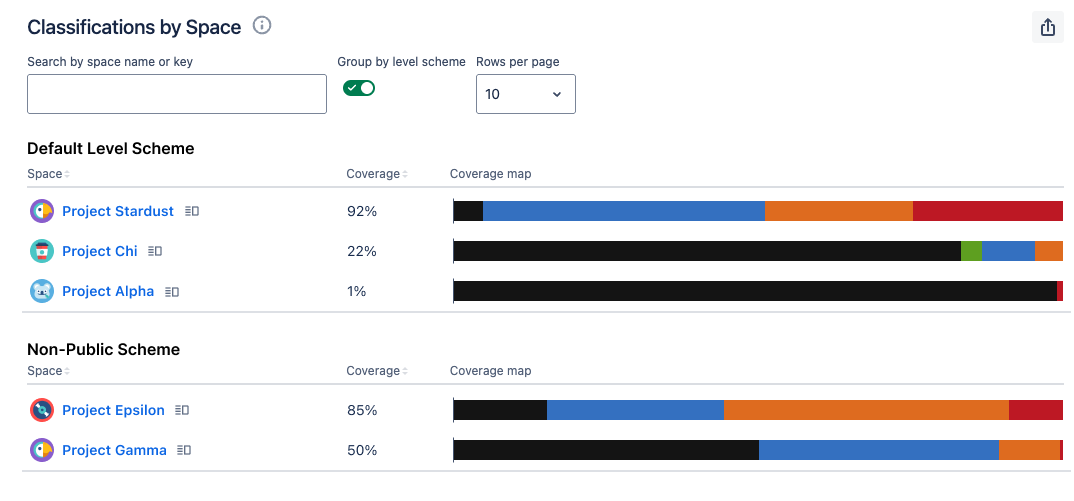Click the info icon beside Classifications by Space
The width and height of the screenshot is (1074, 501).
(262, 26)
